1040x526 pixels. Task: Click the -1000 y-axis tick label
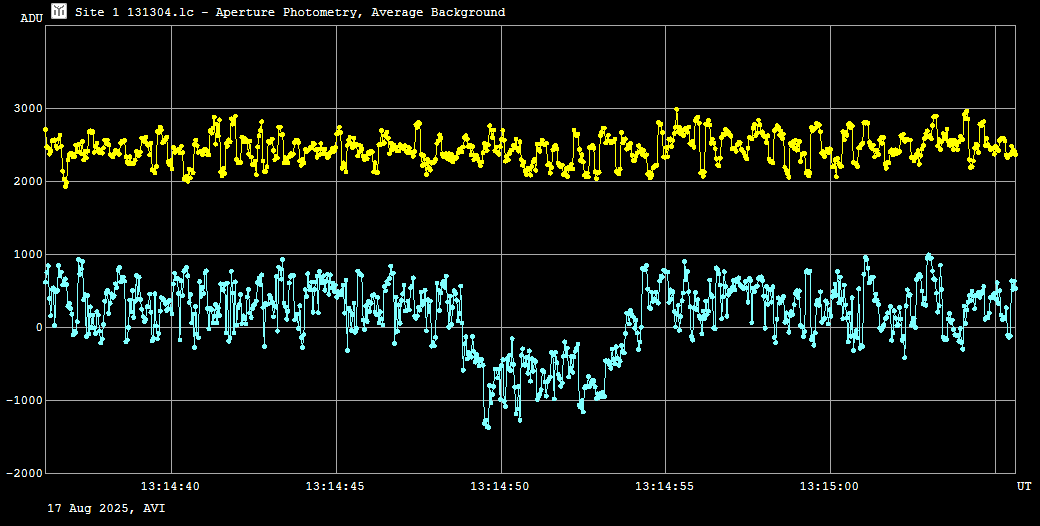point(24,400)
